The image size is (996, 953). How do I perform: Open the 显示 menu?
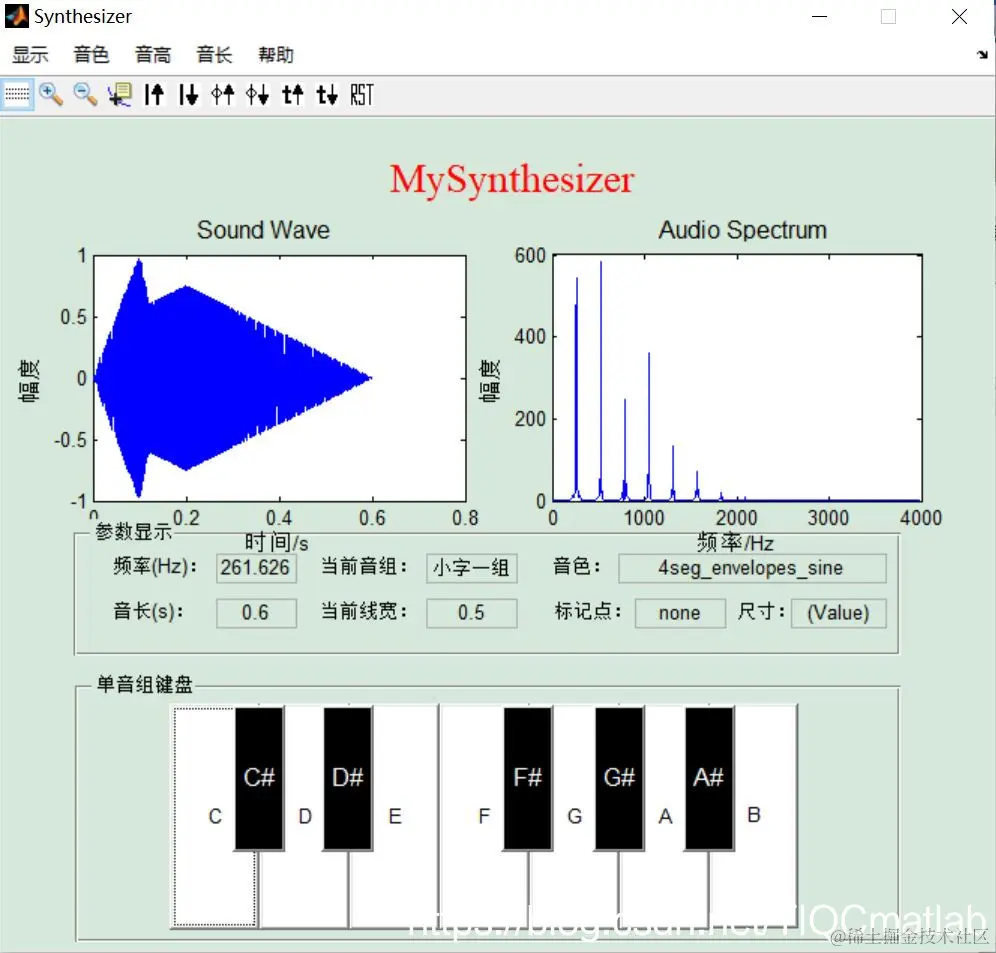pyautogui.click(x=30, y=55)
